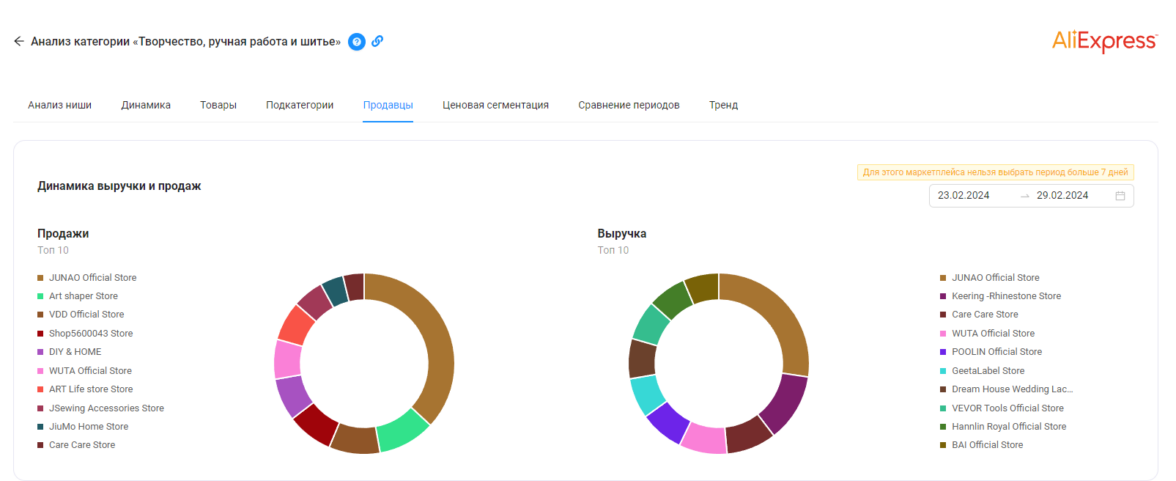
Task: Go to Ценовая сегментация tab
Action: click(495, 105)
